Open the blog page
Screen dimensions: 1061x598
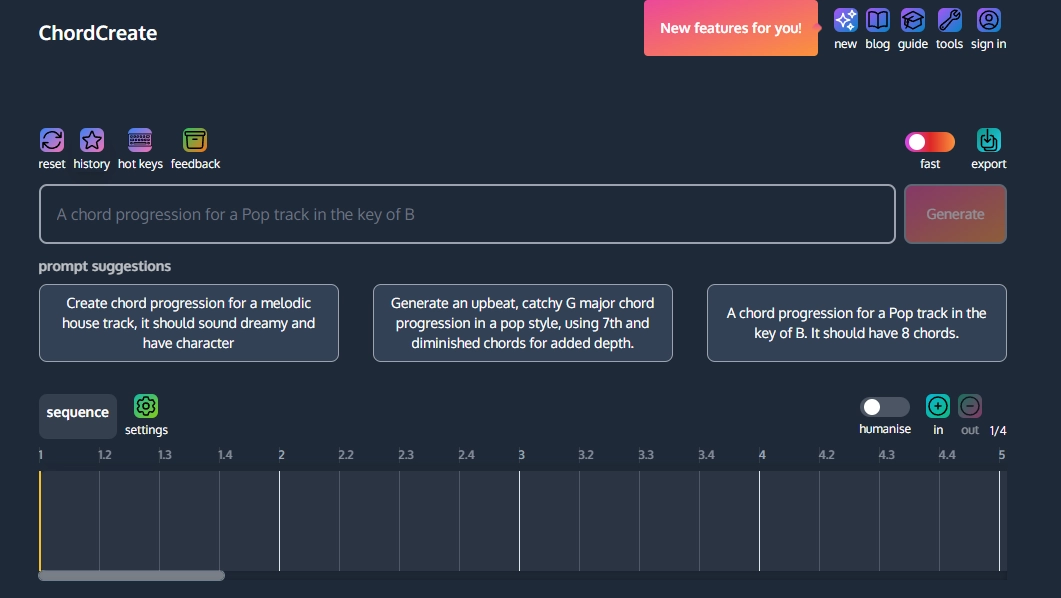tap(877, 19)
